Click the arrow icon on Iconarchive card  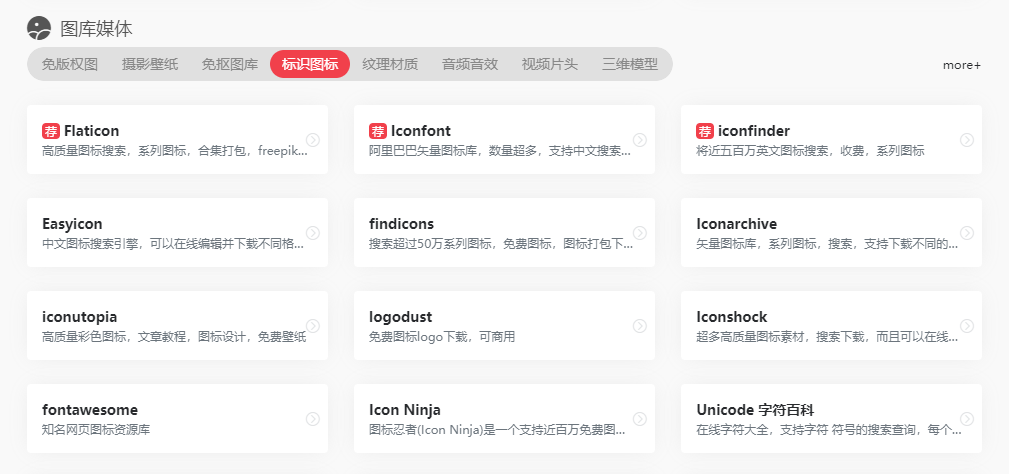[x=967, y=233]
